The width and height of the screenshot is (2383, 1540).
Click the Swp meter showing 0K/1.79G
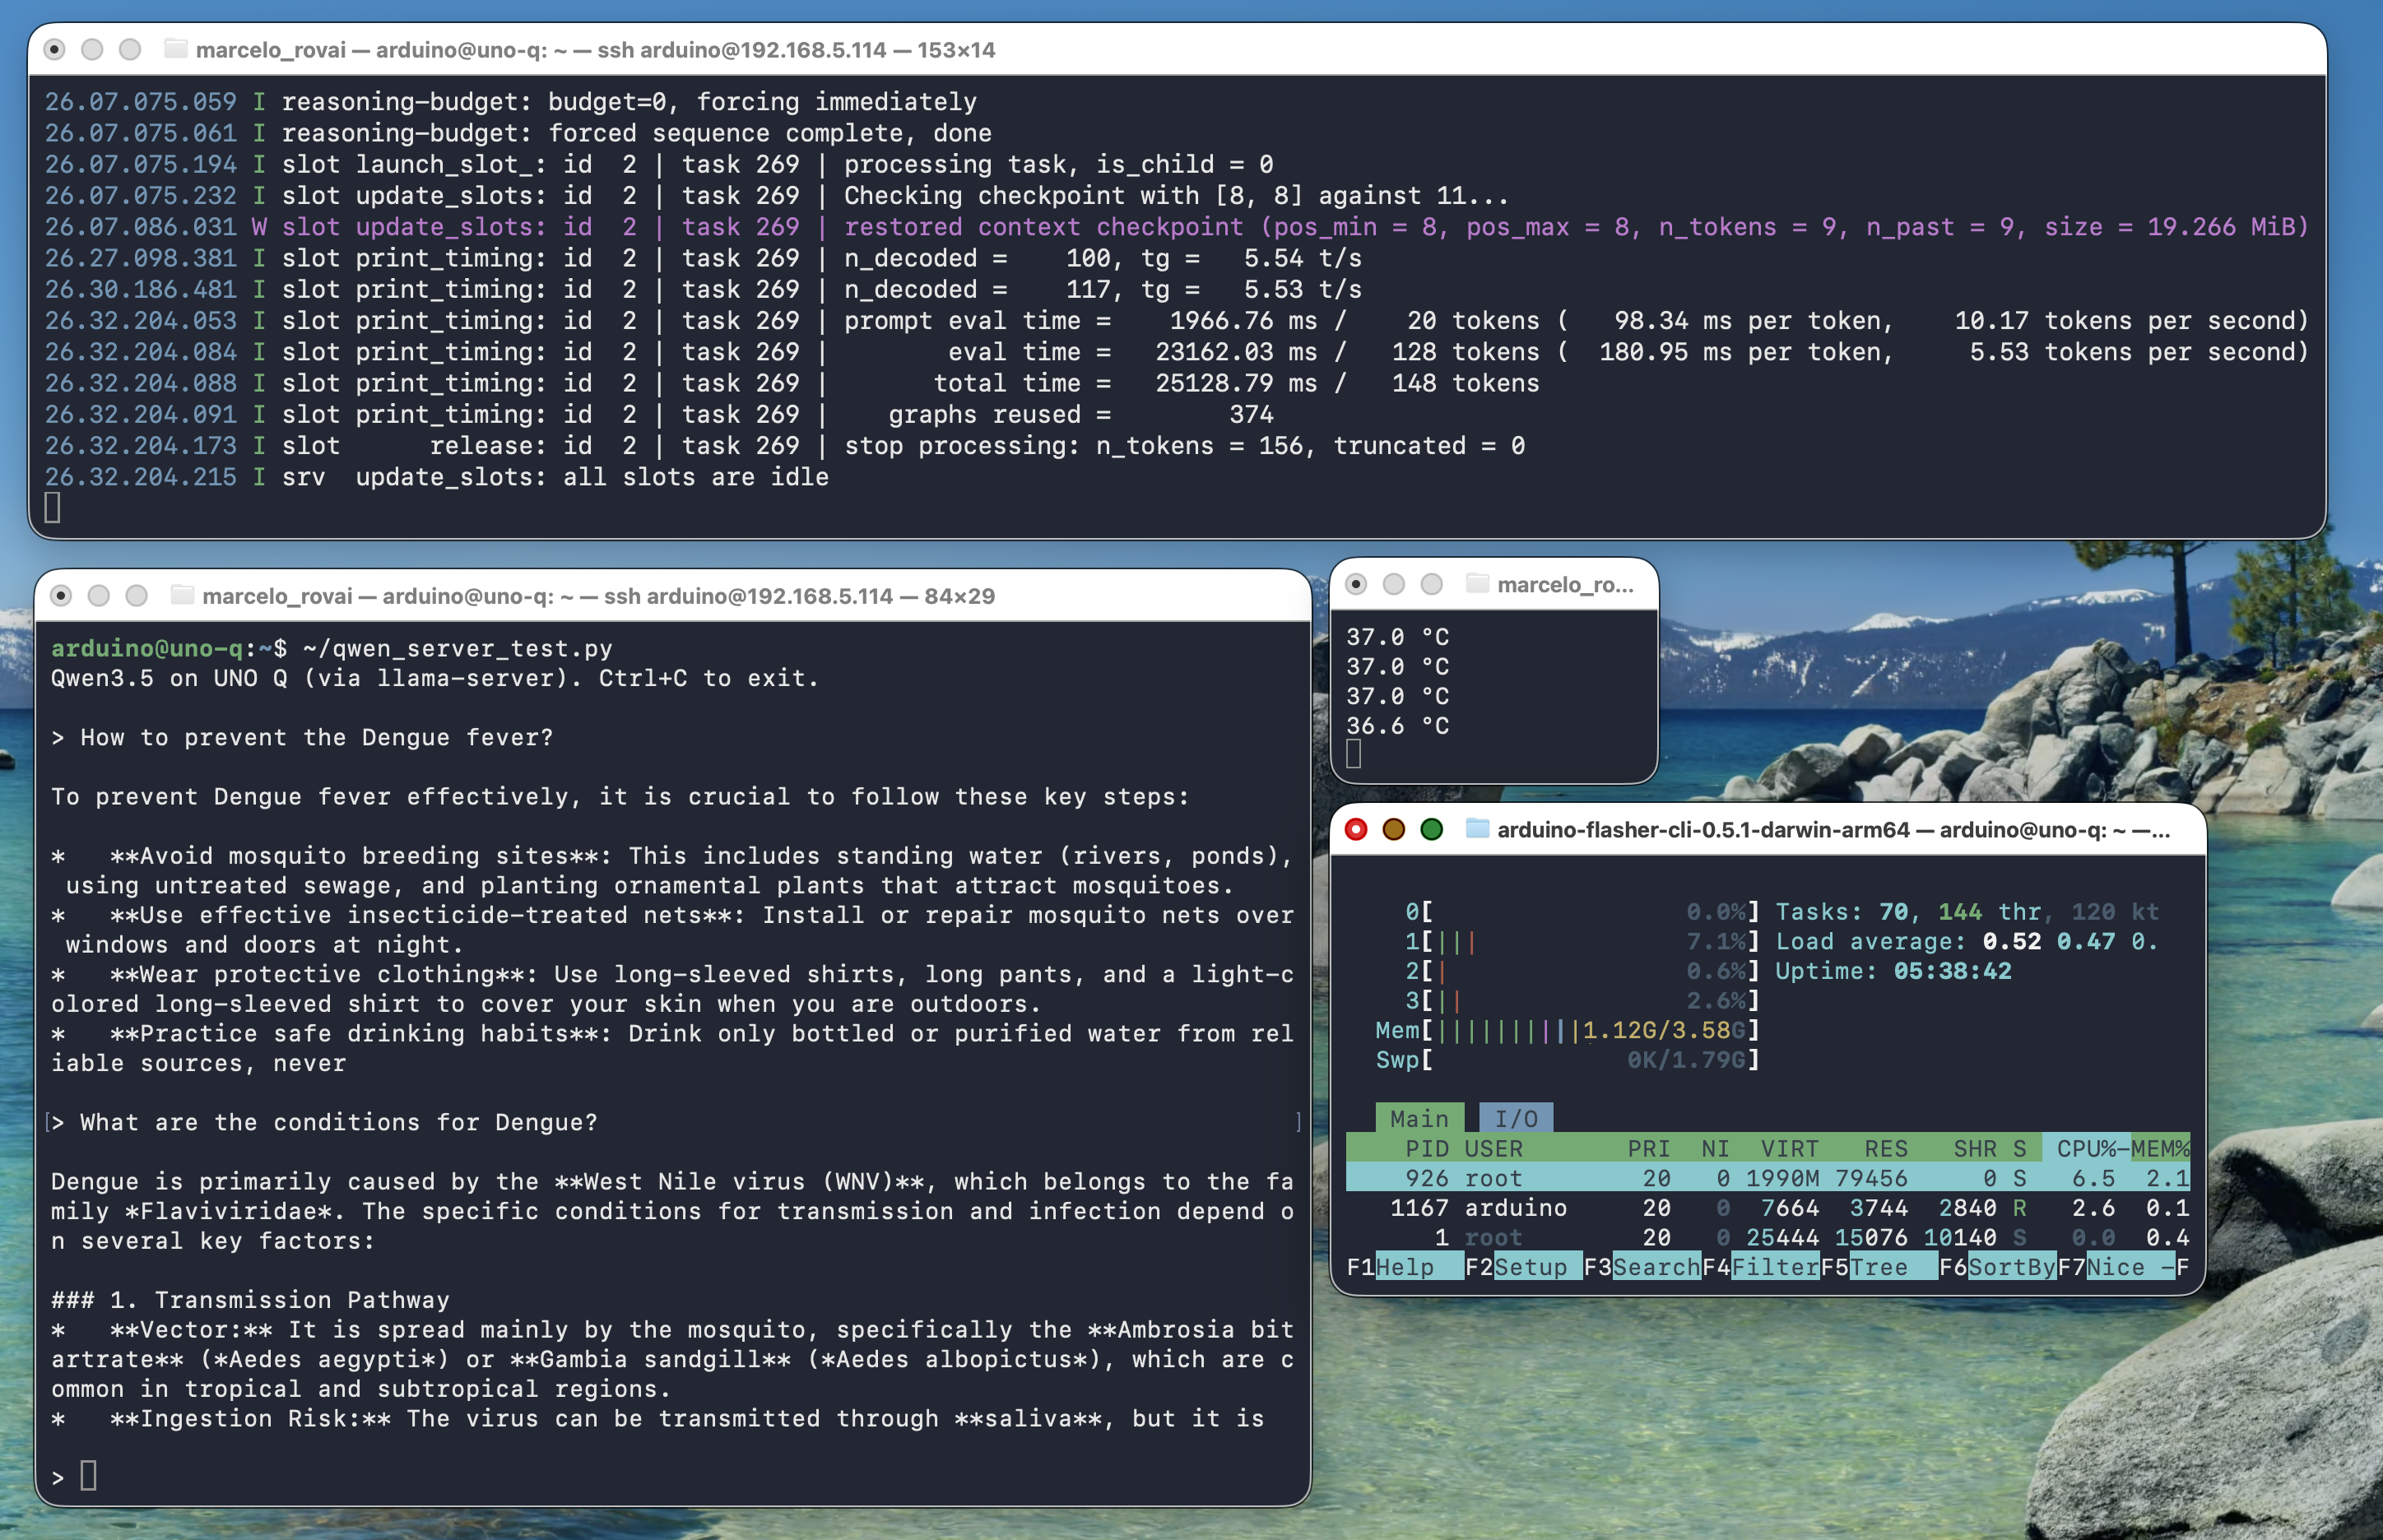coord(1567,1059)
